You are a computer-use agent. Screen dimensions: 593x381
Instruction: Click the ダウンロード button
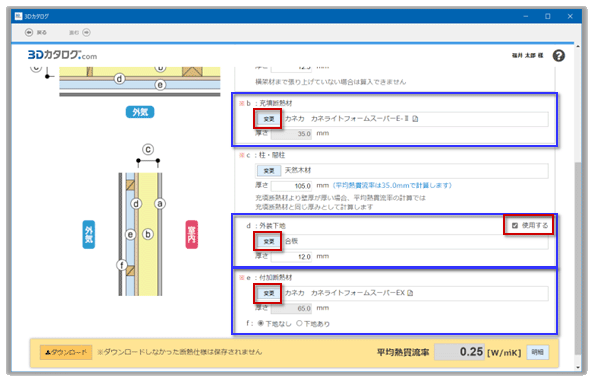coord(66,353)
